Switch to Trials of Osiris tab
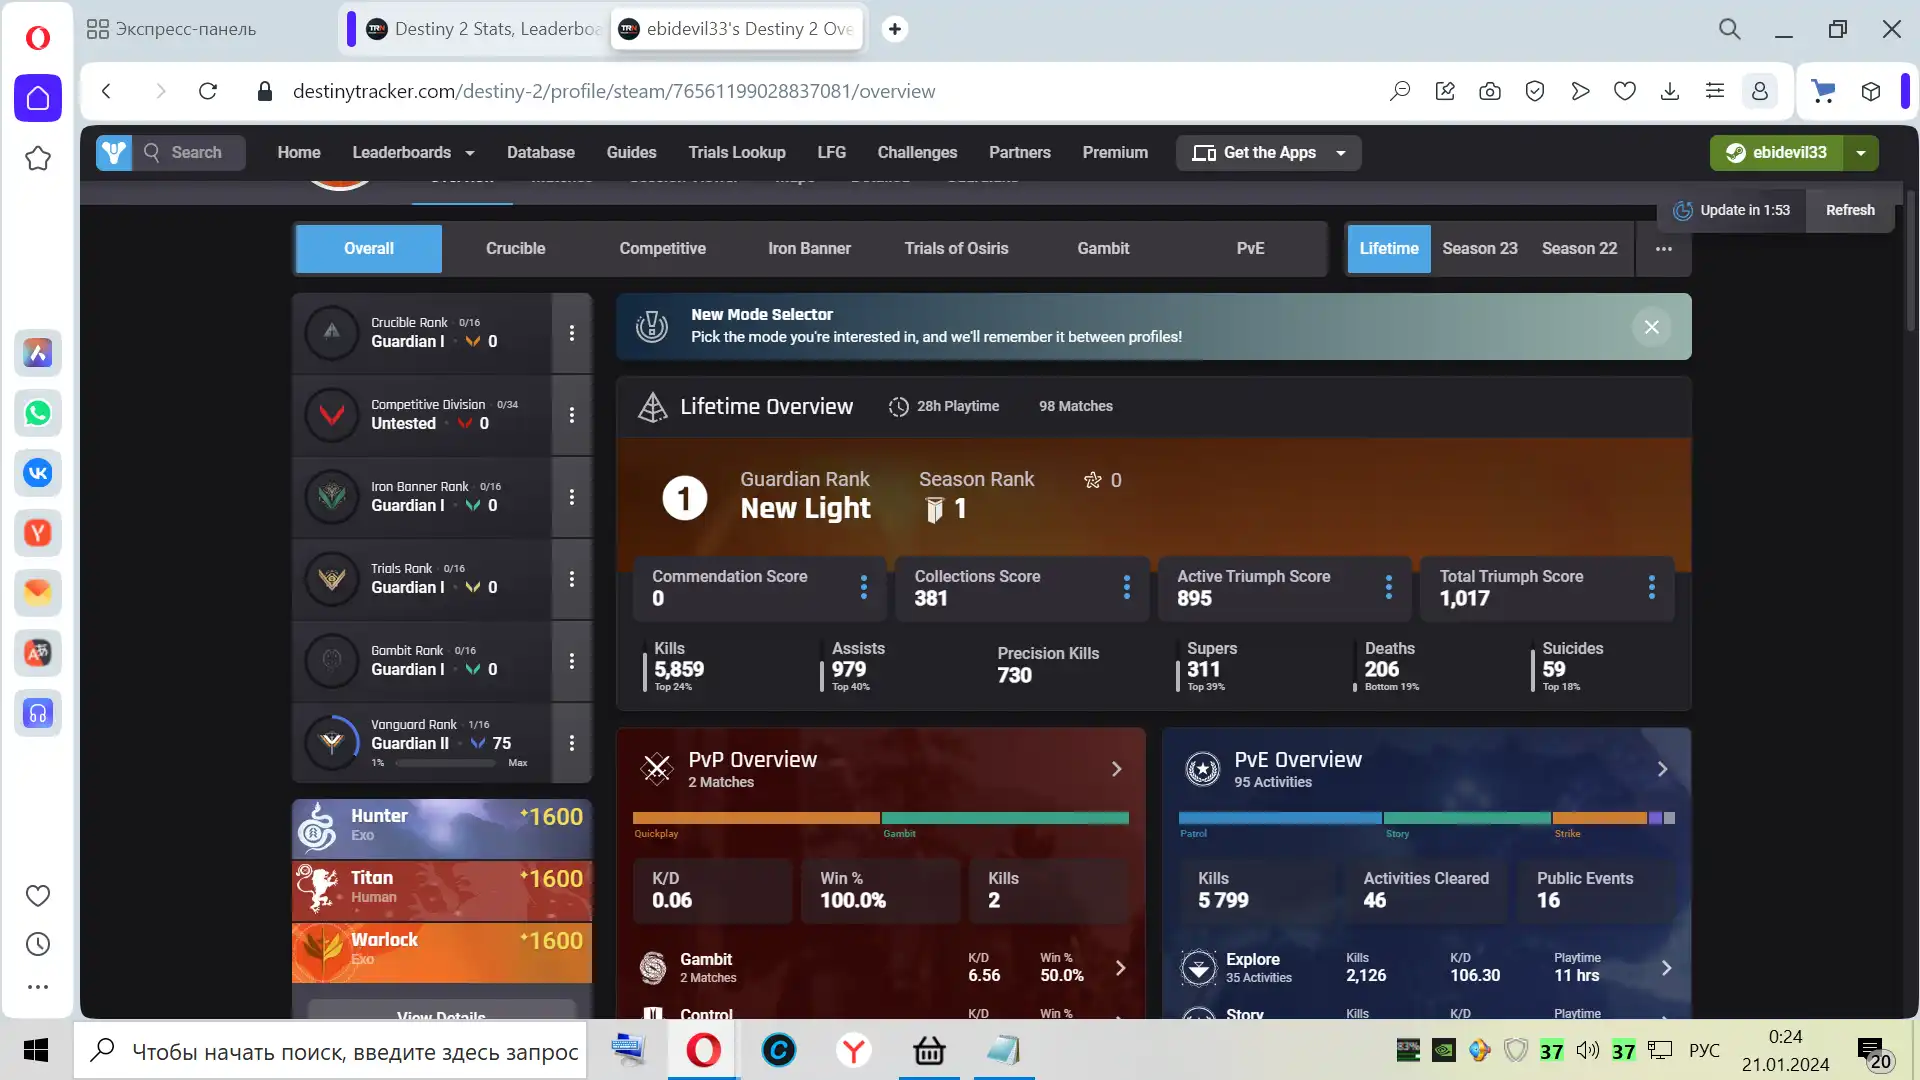Viewport: 1920px width, 1080px height. tap(956, 249)
